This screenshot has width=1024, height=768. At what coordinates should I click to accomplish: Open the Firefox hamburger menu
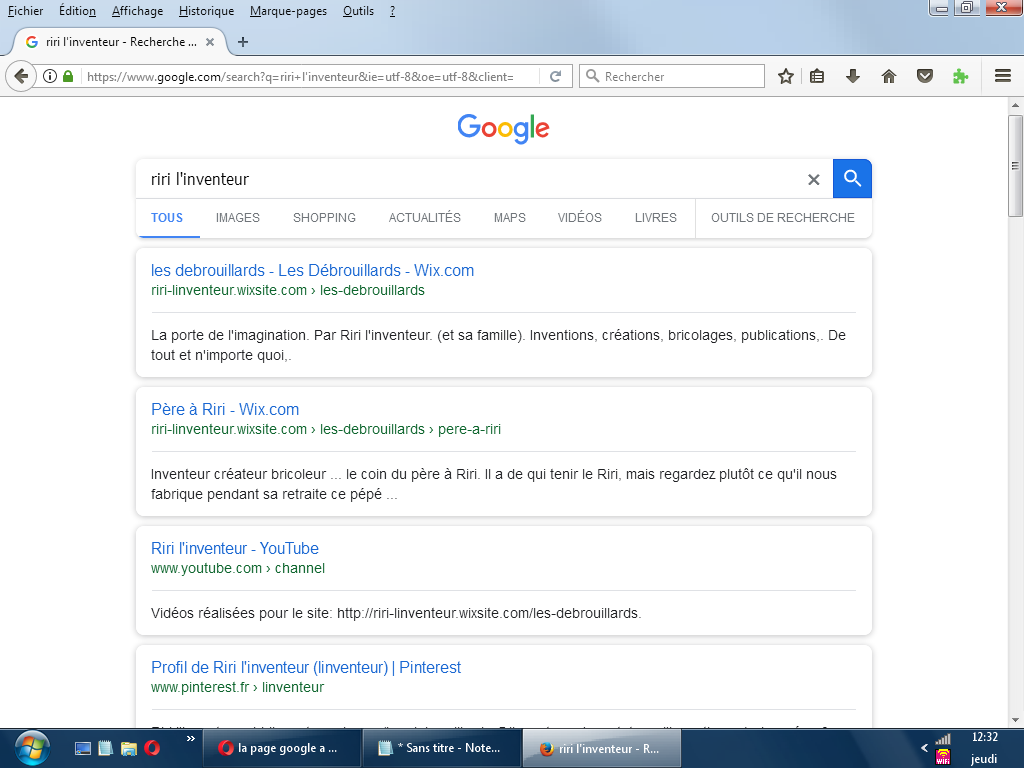click(1003, 76)
